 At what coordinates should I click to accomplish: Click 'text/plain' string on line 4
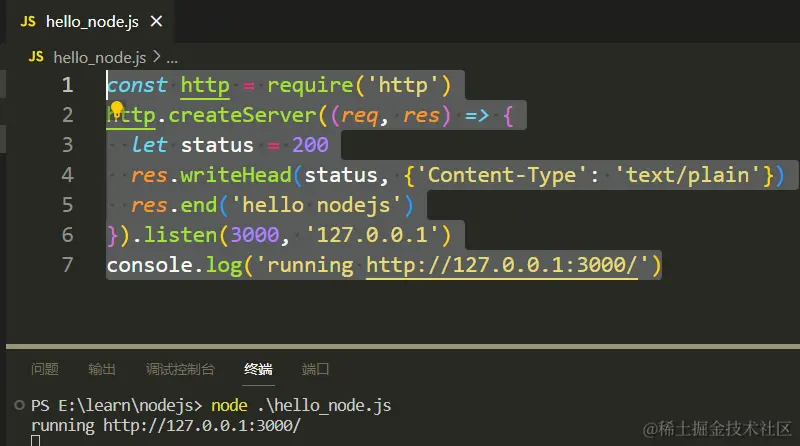[688, 175]
